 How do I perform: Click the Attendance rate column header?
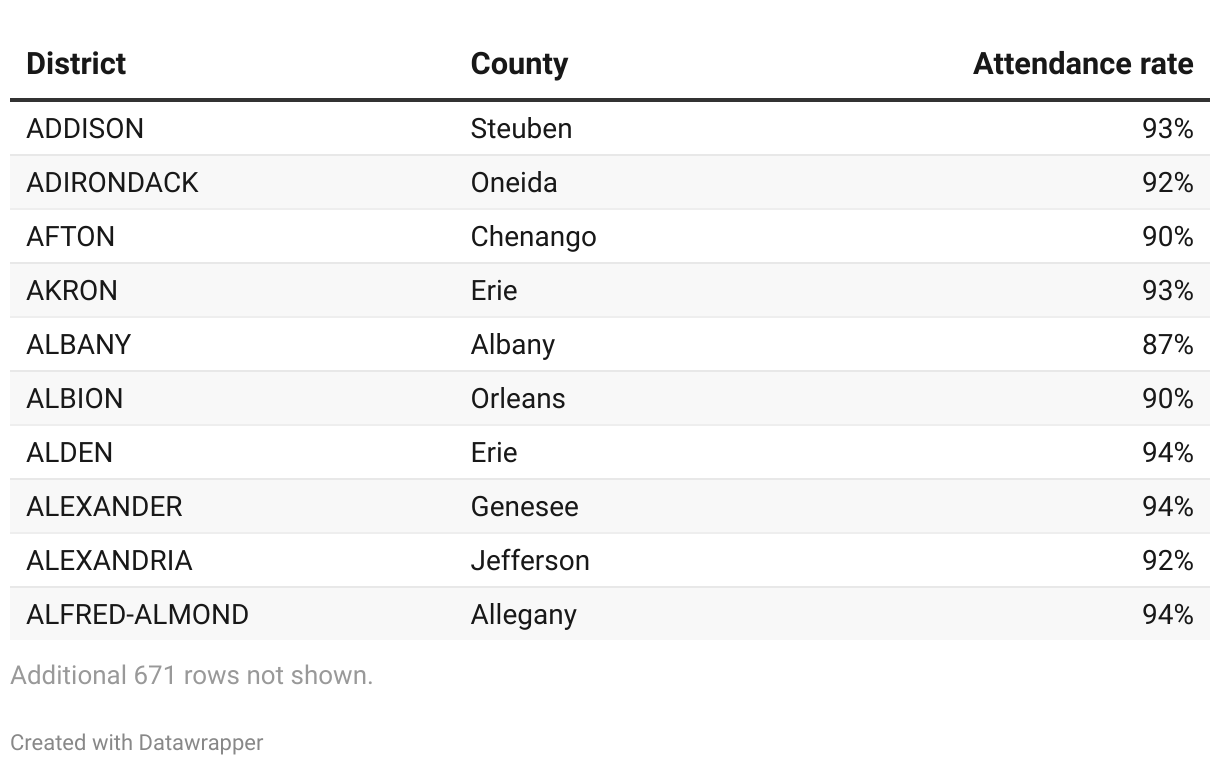click(x=1083, y=64)
